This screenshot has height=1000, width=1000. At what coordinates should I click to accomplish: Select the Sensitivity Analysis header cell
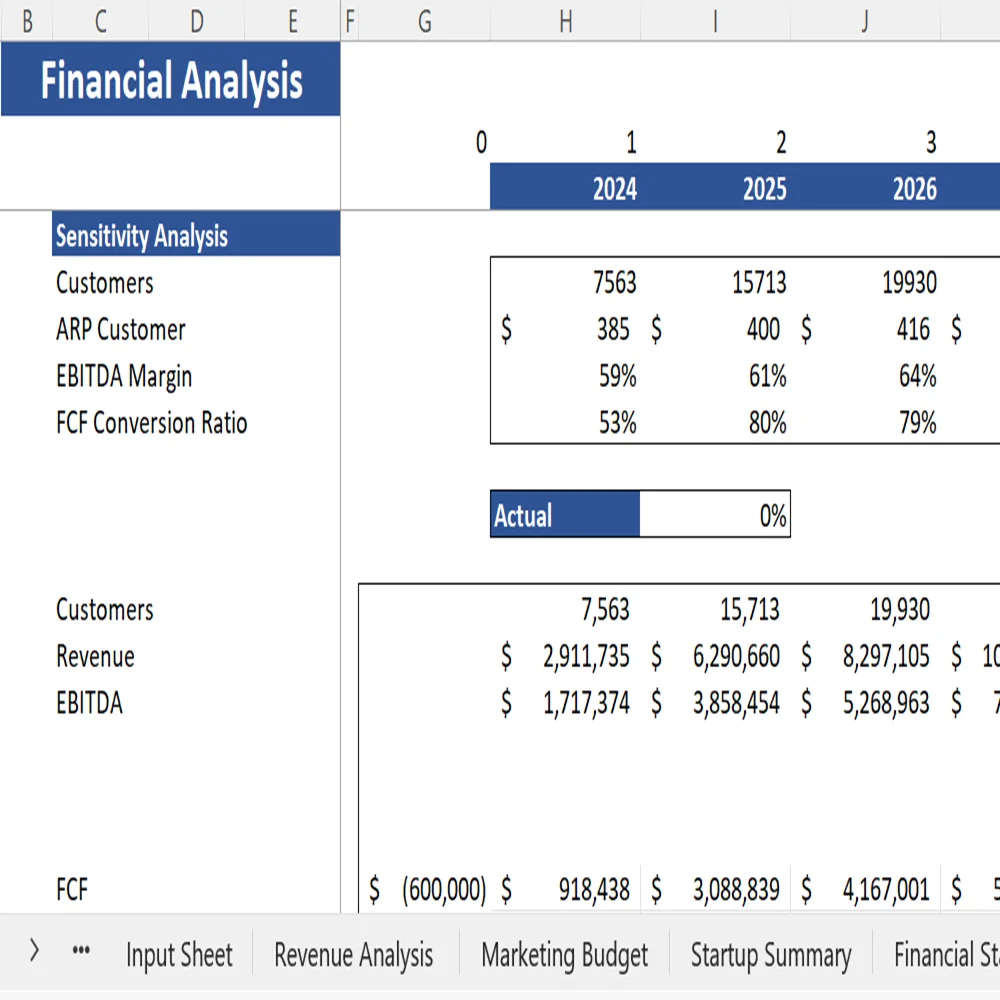142,236
